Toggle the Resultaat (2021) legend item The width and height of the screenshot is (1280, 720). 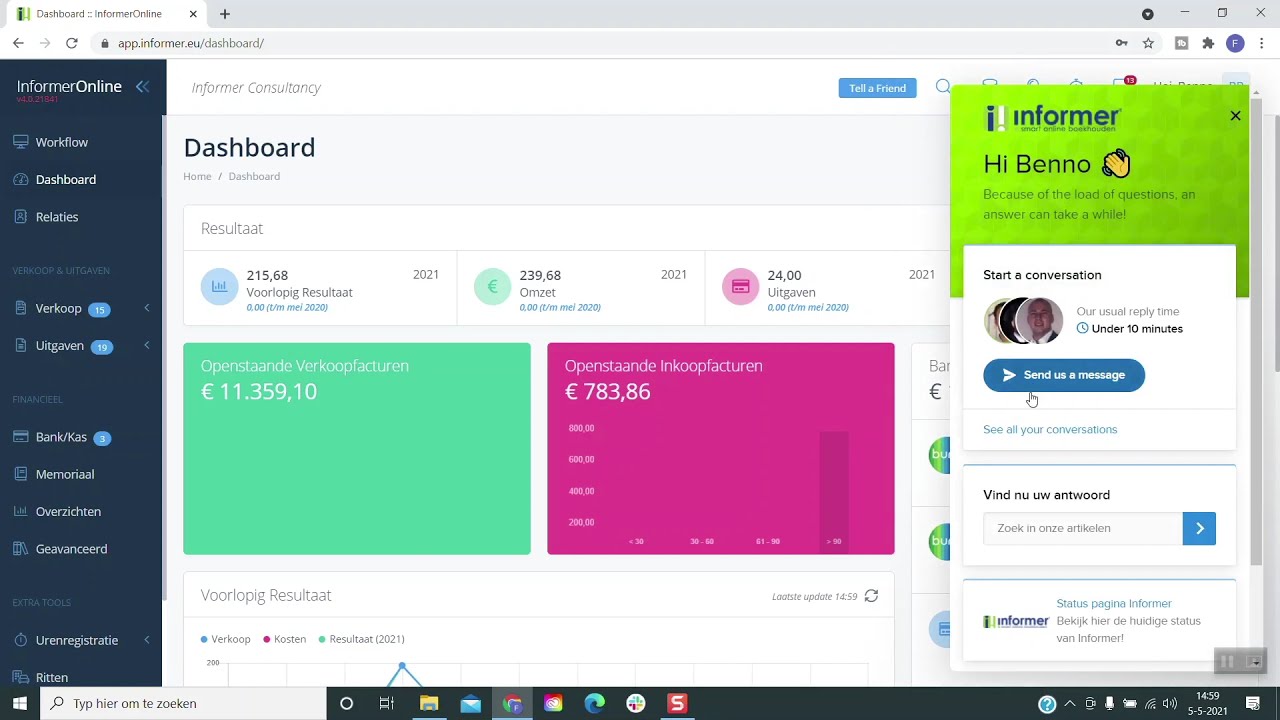pyautogui.click(x=361, y=639)
